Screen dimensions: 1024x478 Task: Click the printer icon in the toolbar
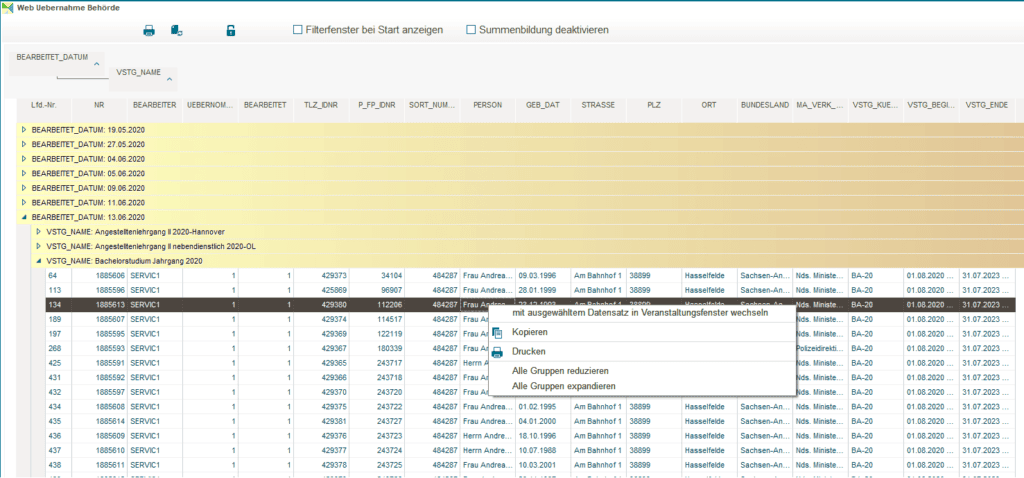coord(149,30)
